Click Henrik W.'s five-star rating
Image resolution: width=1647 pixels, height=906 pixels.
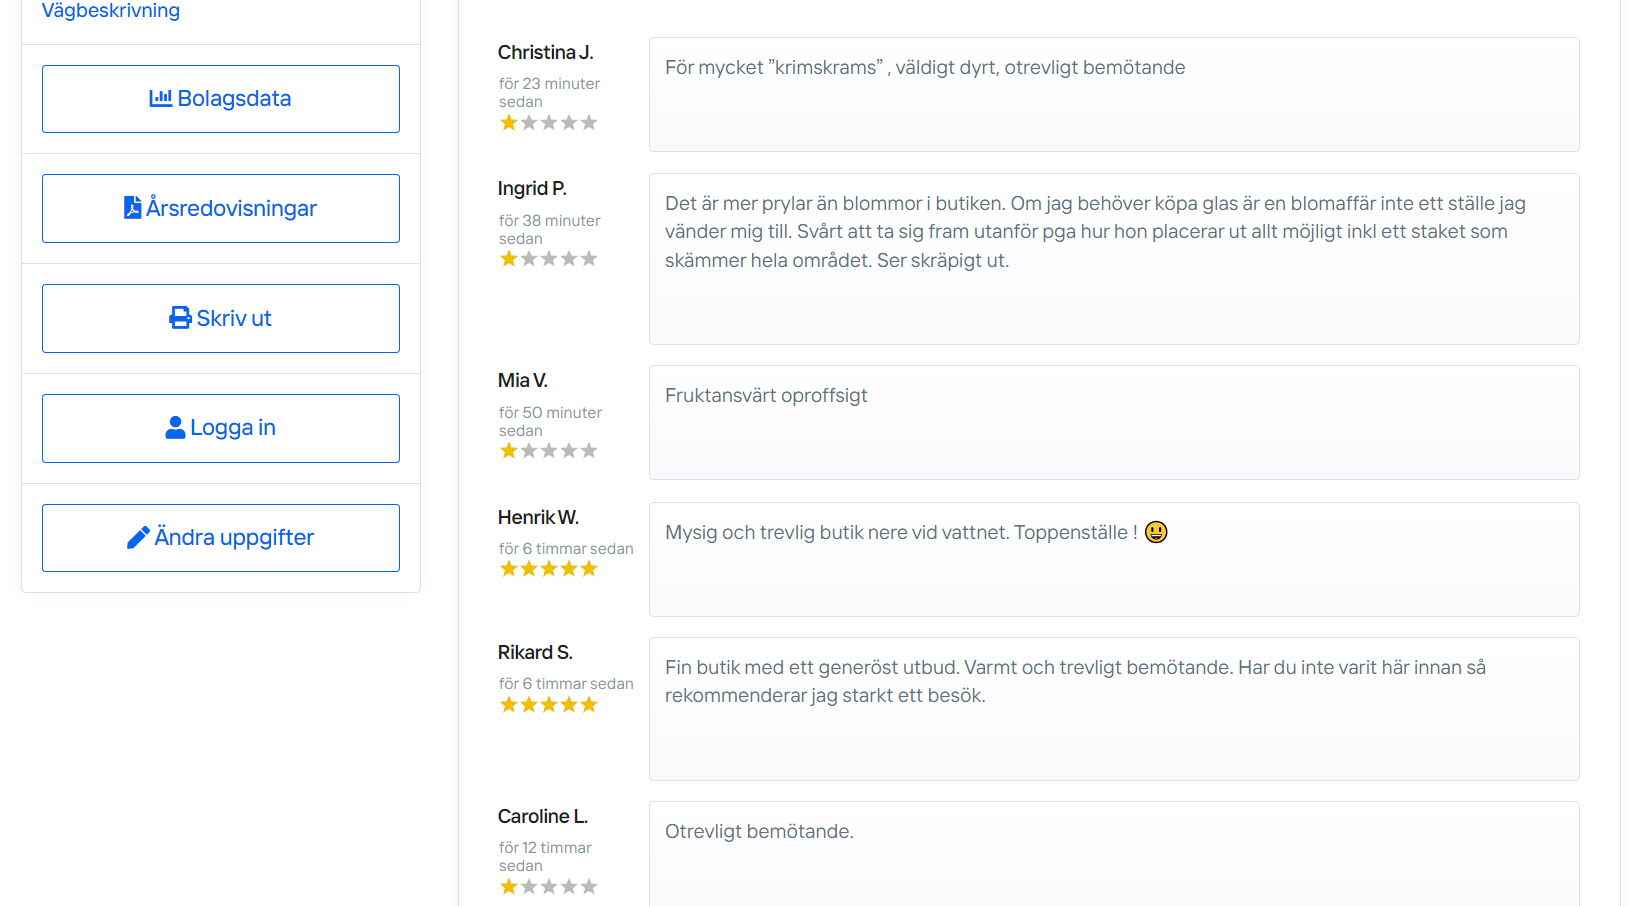(x=548, y=569)
